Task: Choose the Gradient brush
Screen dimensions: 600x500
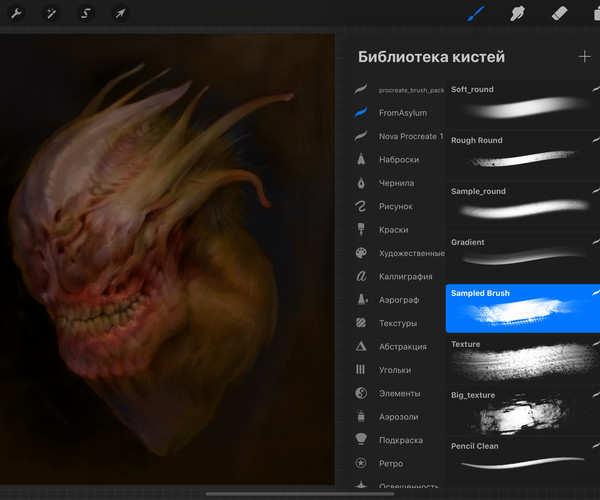Action: [x=523, y=257]
